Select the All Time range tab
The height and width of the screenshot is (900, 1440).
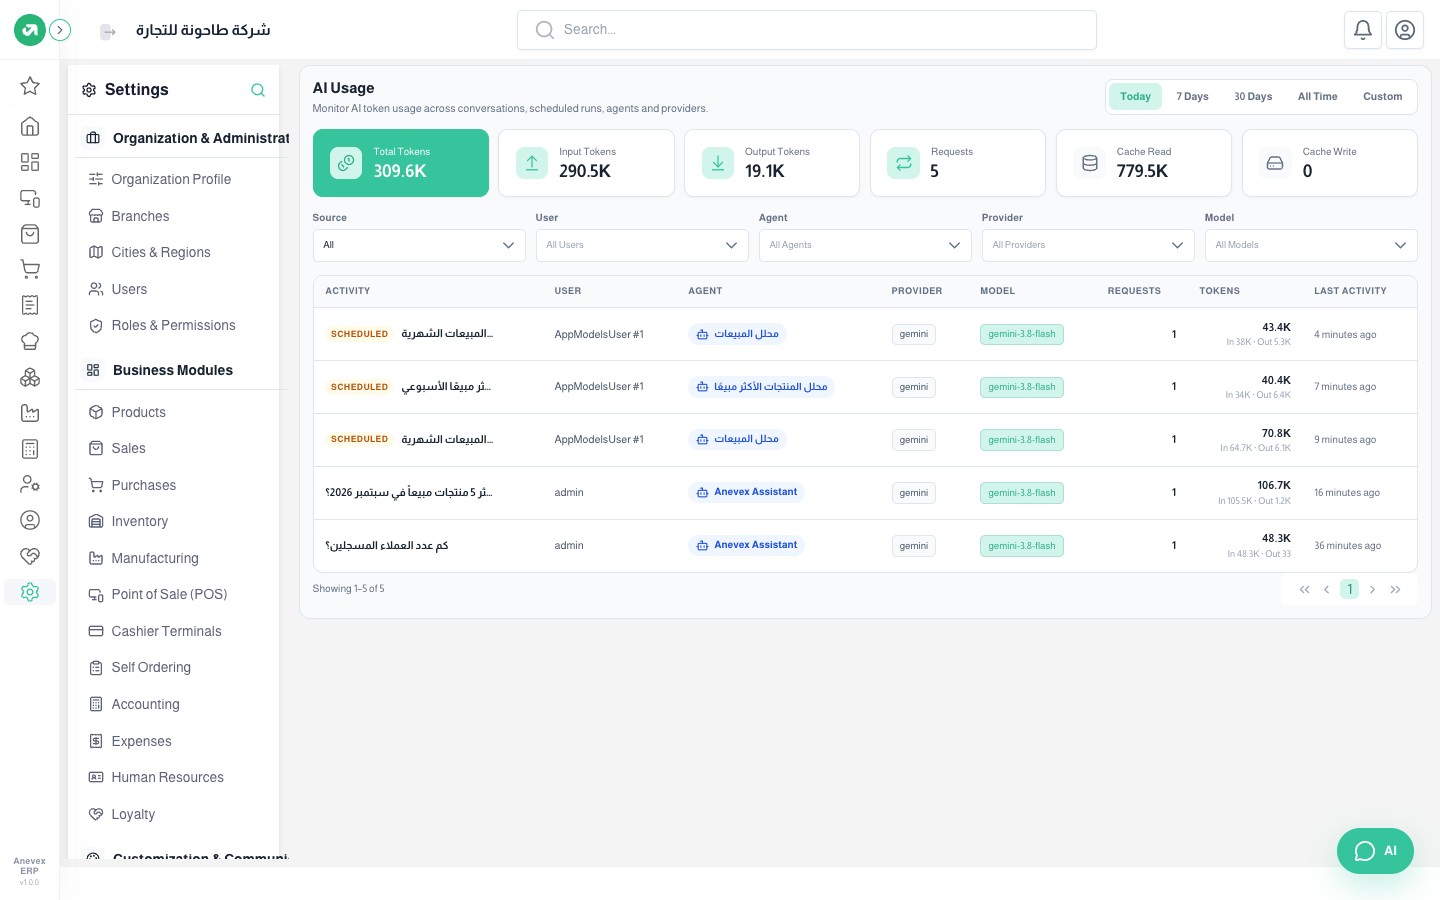(x=1317, y=97)
